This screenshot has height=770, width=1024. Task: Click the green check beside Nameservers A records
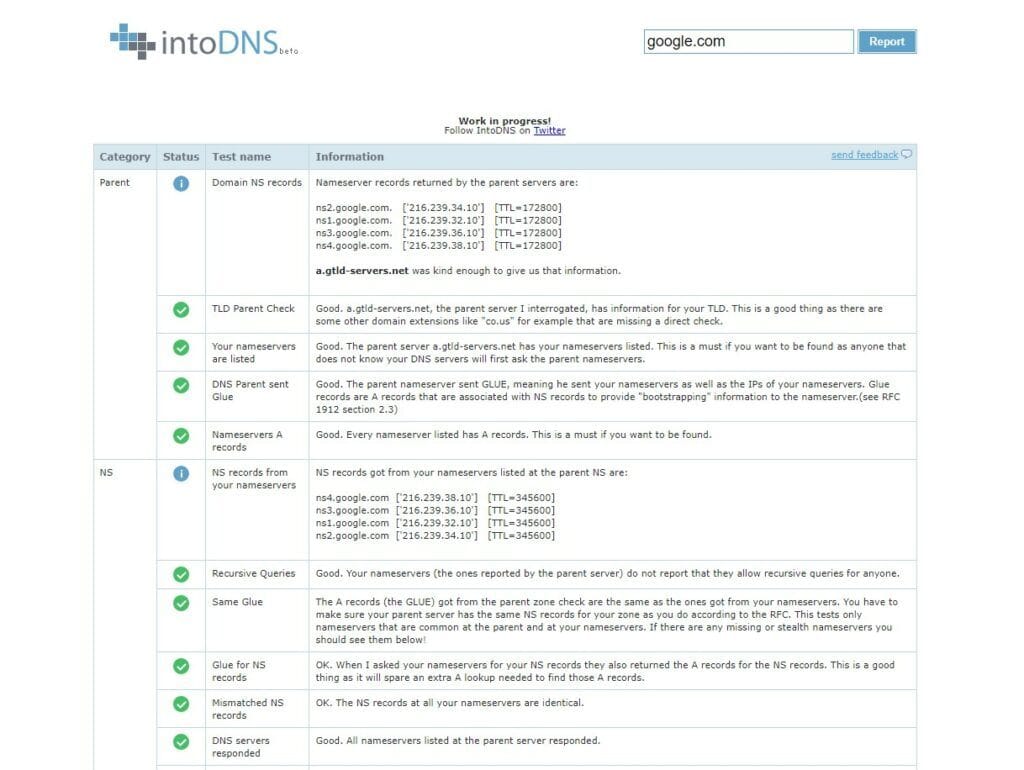(181, 434)
